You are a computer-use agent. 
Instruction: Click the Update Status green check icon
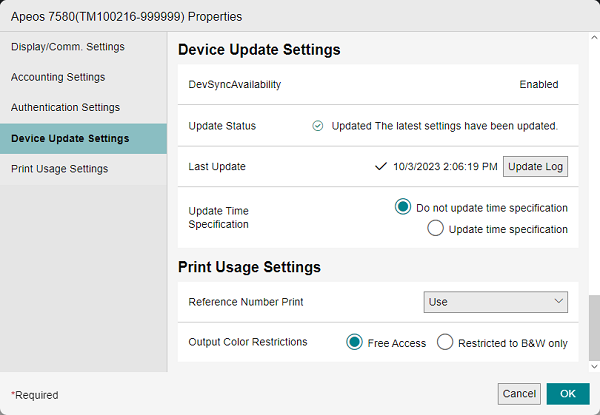[318, 126]
